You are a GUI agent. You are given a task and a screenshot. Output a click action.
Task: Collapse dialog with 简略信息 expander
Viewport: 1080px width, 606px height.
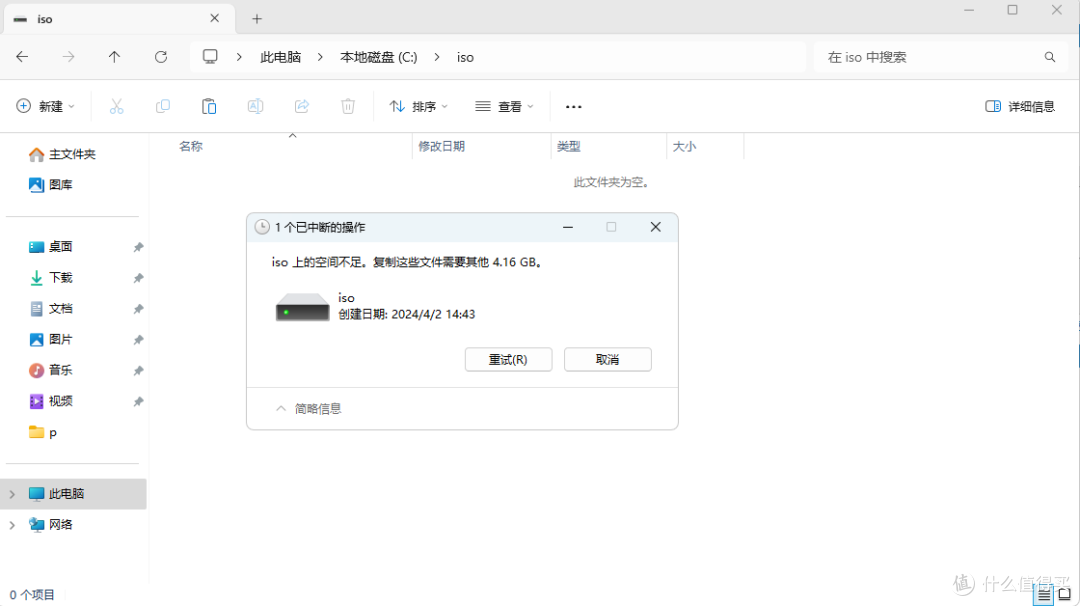point(308,408)
